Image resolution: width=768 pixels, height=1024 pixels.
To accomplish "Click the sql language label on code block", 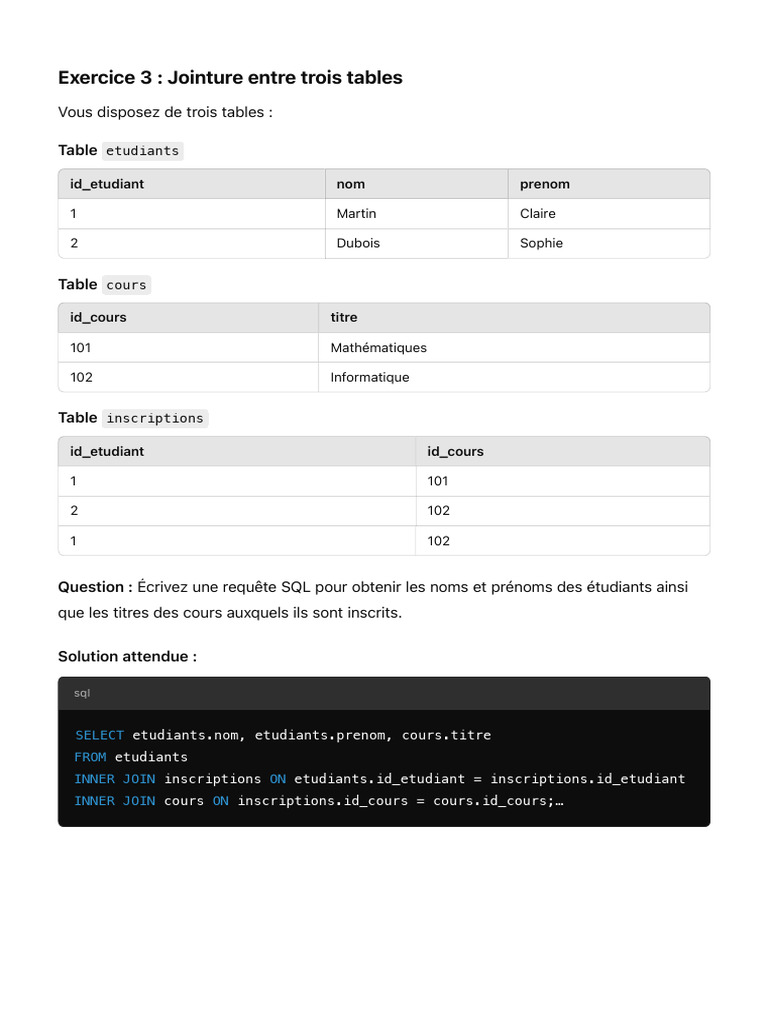I will click(x=82, y=693).
